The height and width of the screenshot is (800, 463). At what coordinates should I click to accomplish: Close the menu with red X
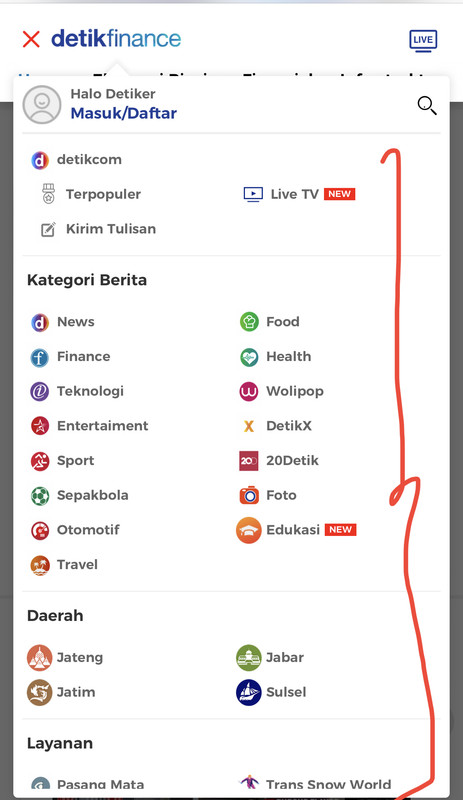click(x=31, y=39)
